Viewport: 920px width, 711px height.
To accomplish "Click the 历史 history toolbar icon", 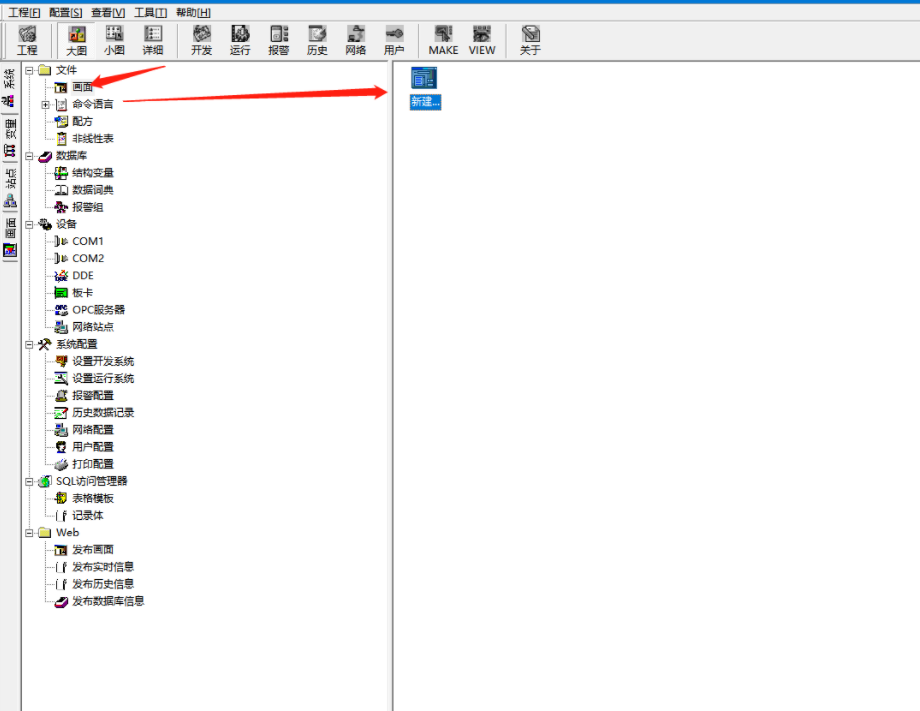I will click(x=317, y=40).
